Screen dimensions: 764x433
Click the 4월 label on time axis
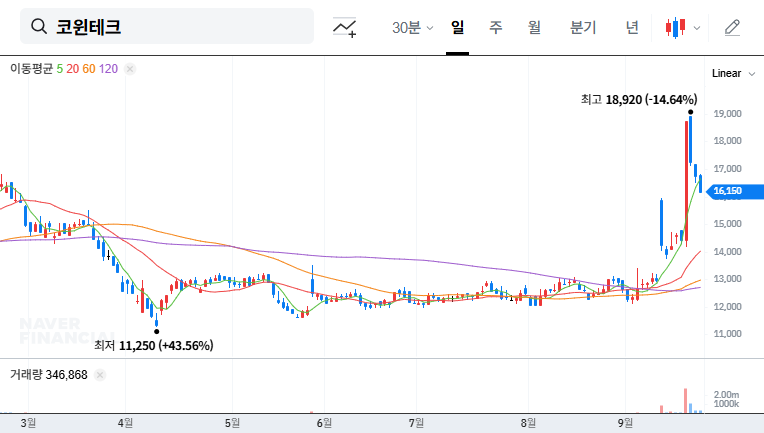tap(125, 423)
